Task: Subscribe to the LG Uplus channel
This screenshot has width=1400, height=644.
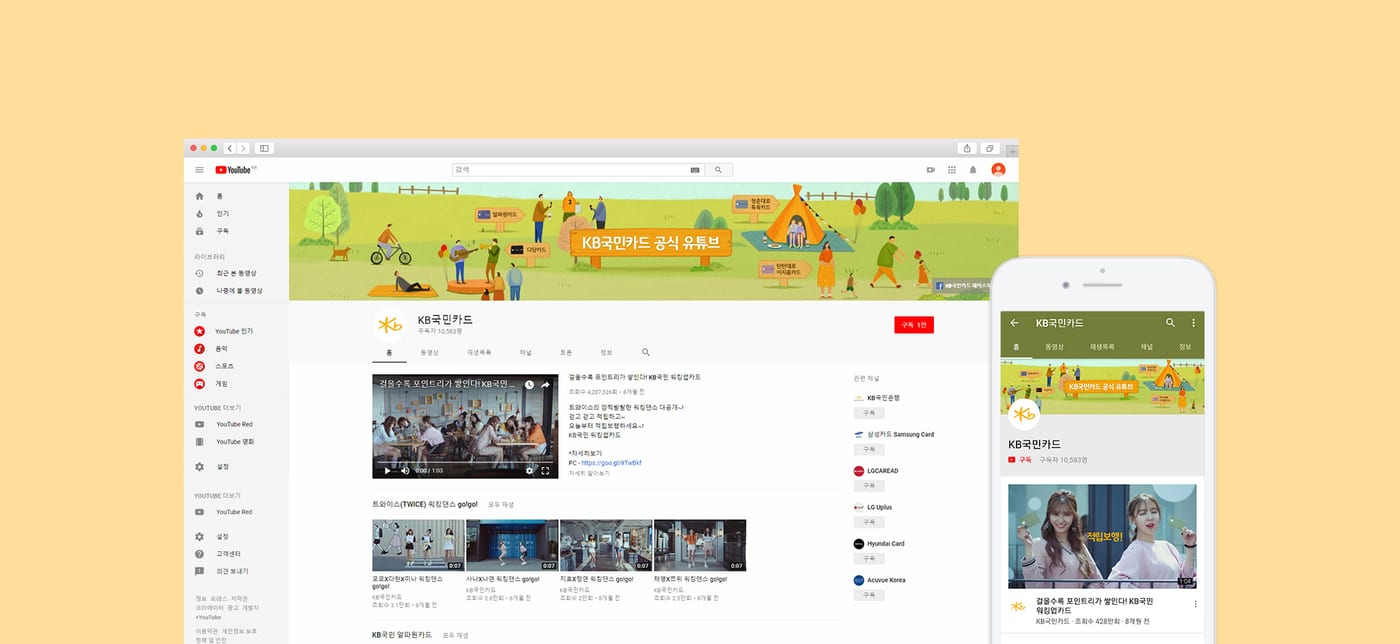Action: pyautogui.click(x=868, y=522)
